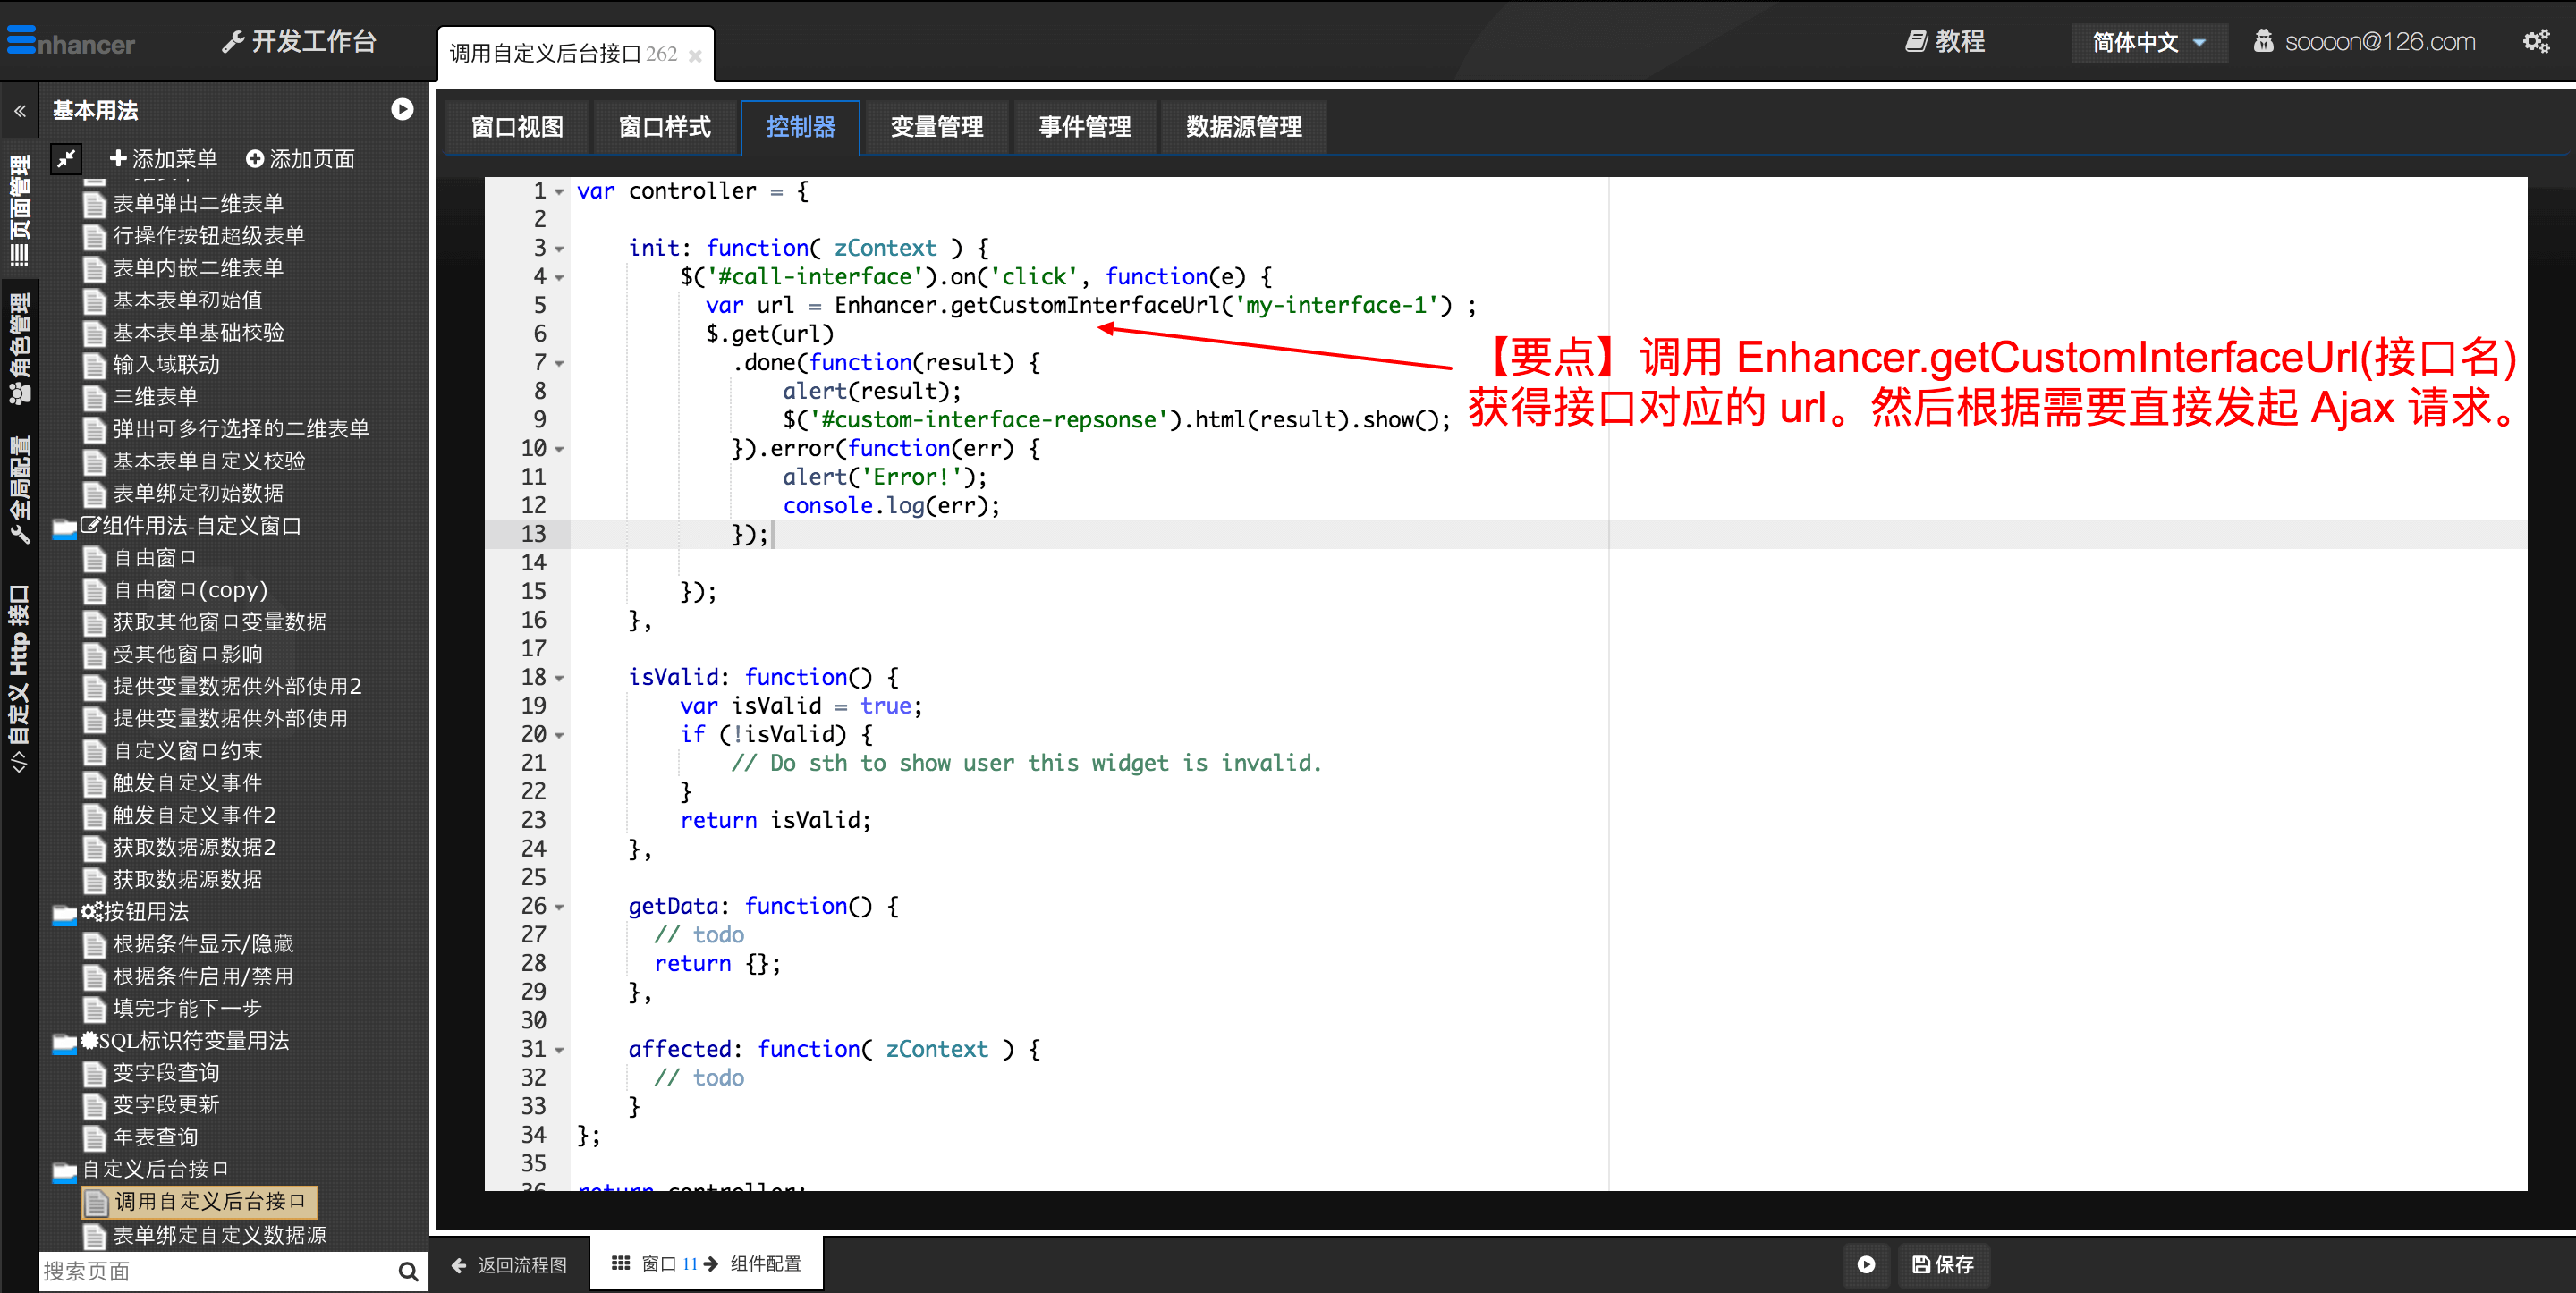Switch to the 数据源管理 tab

(x=1243, y=127)
